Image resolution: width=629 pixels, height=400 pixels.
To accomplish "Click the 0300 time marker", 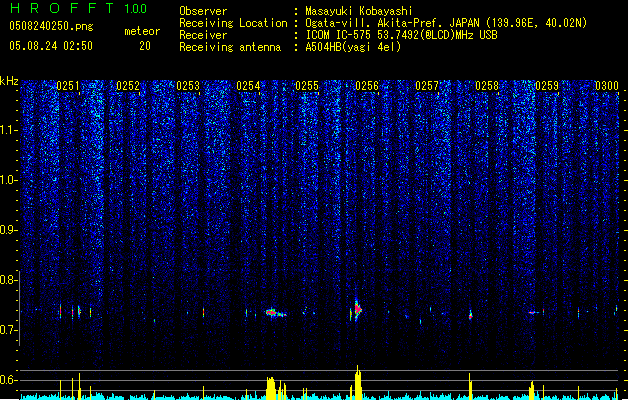I will tap(607, 86).
